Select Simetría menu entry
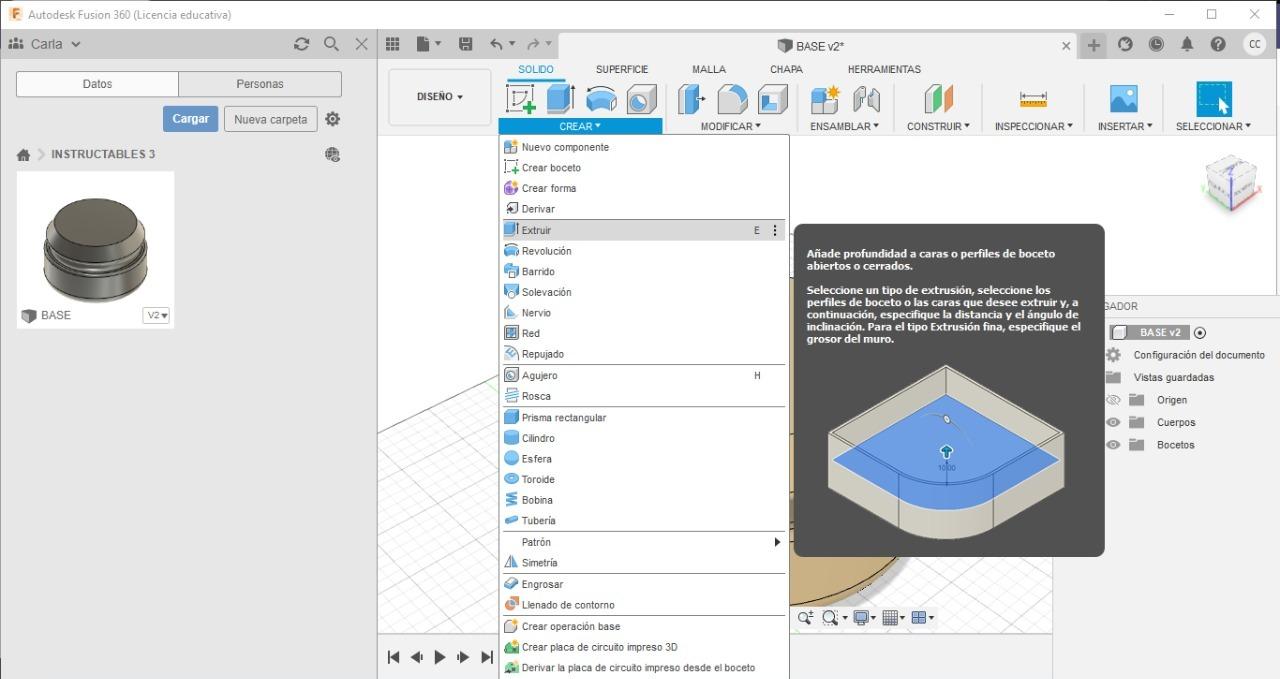 click(x=644, y=563)
